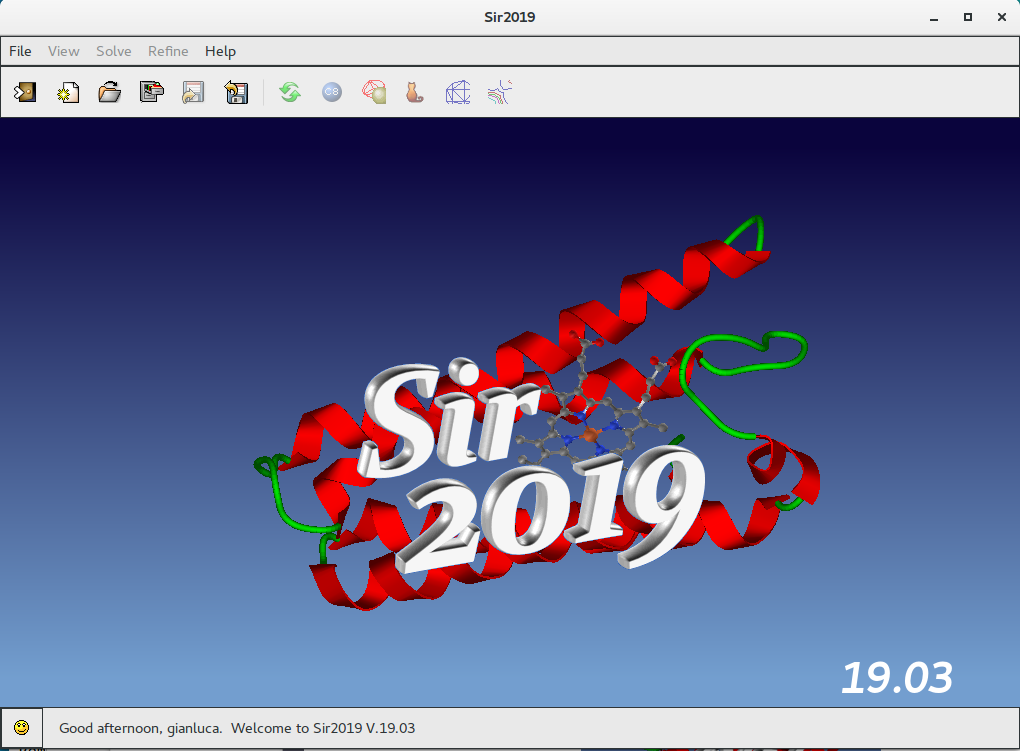Click the exit door icon in toolbar

(x=25, y=92)
